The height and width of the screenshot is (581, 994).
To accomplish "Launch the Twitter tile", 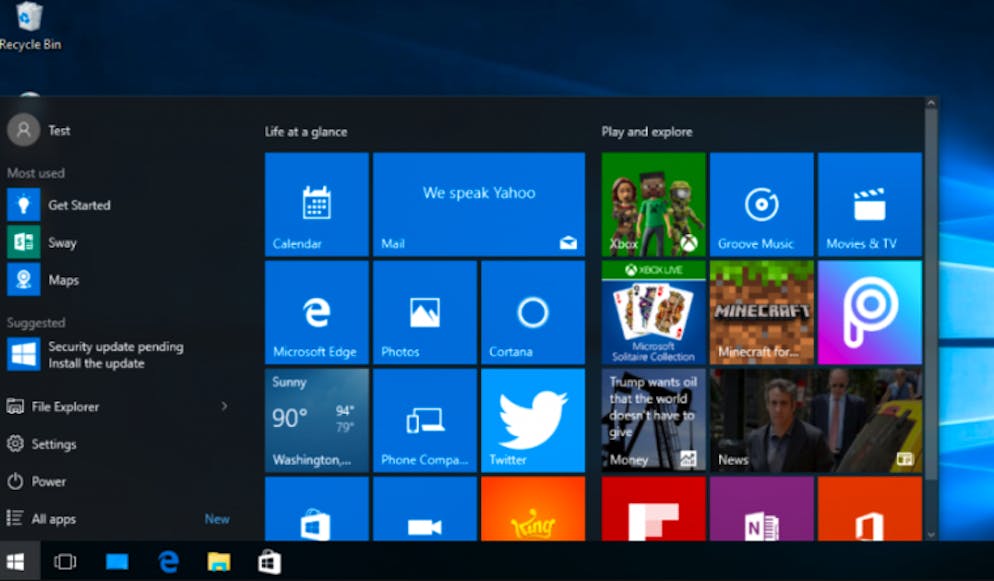I will pyautogui.click(x=532, y=421).
